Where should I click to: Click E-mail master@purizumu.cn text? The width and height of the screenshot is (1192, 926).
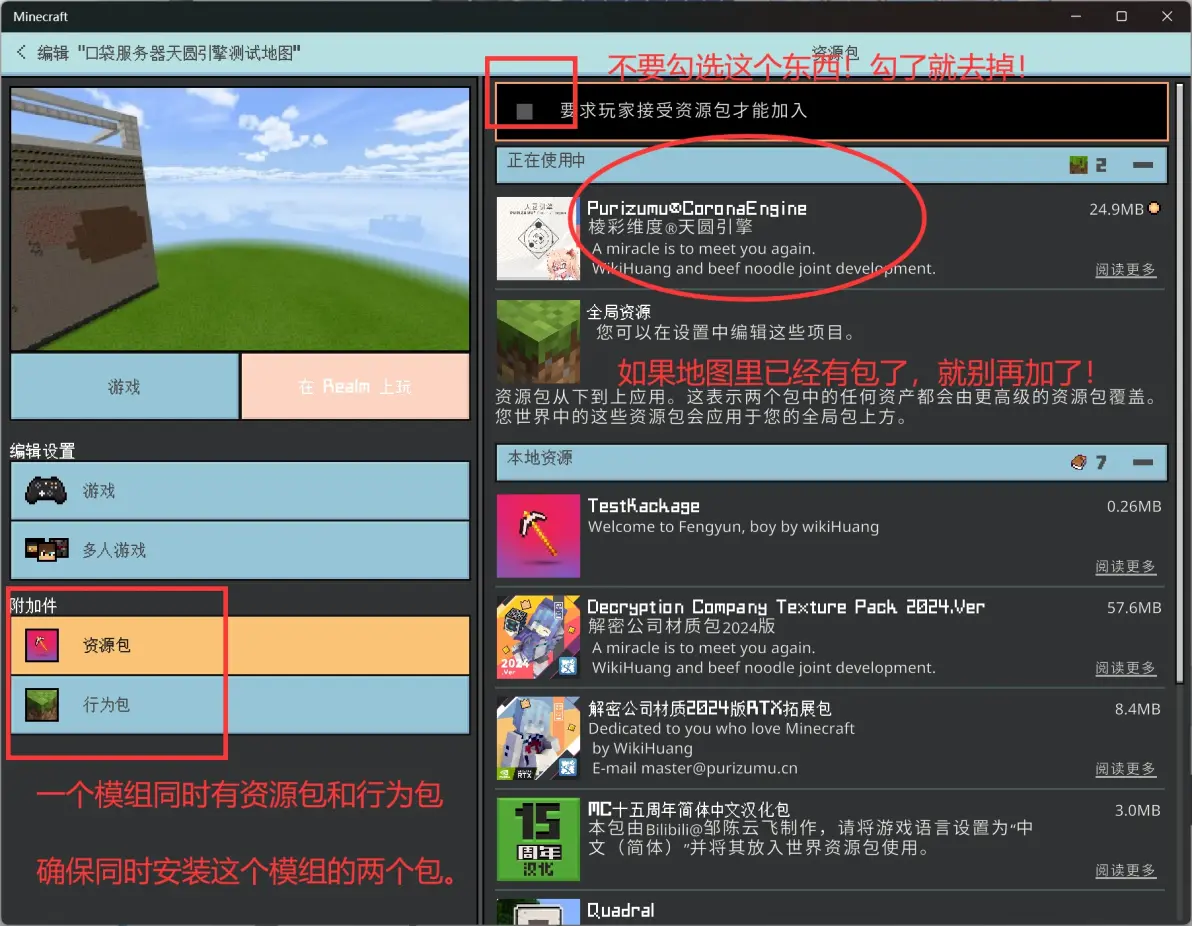(x=695, y=768)
